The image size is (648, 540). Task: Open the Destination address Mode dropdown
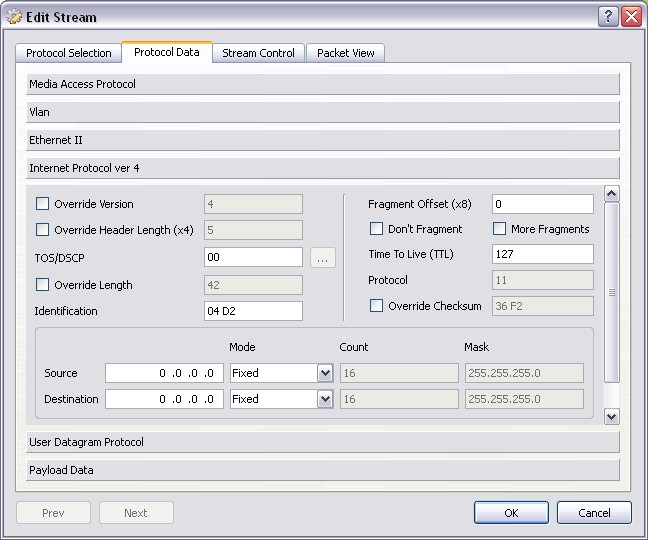[324, 399]
